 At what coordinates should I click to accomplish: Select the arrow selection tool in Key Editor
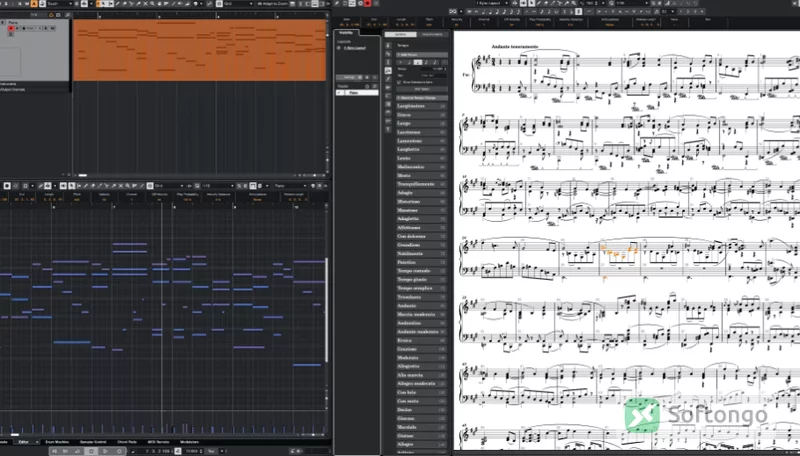[72, 186]
